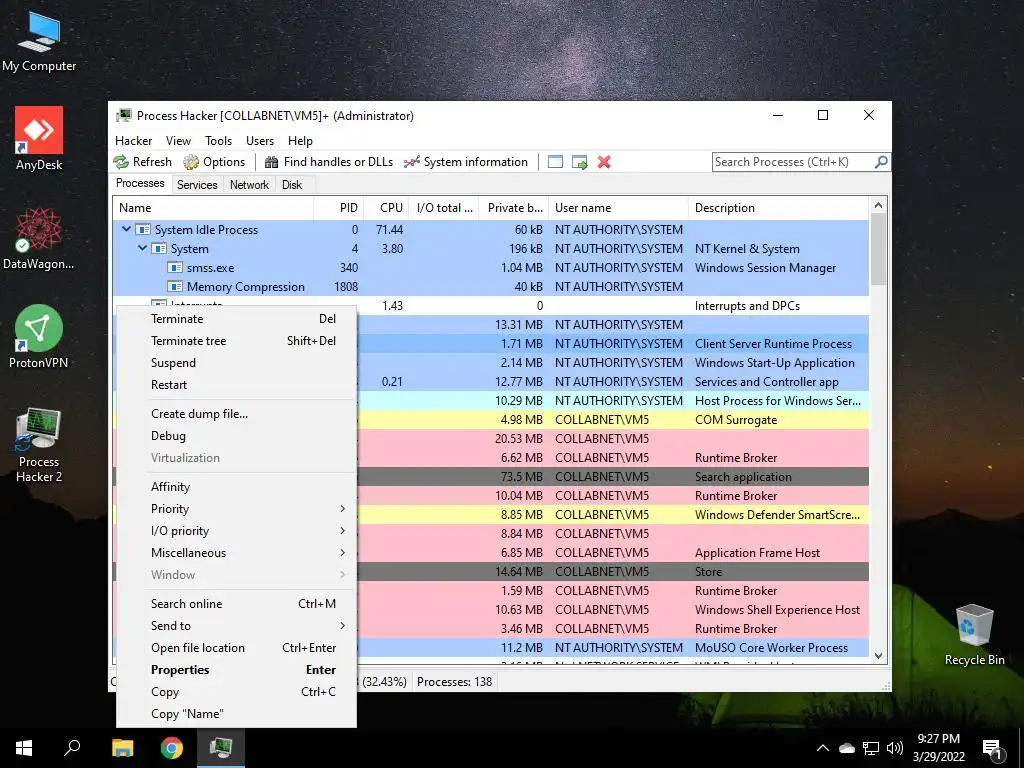Expand the Miscellaneous submenu

tap(236, 552)
